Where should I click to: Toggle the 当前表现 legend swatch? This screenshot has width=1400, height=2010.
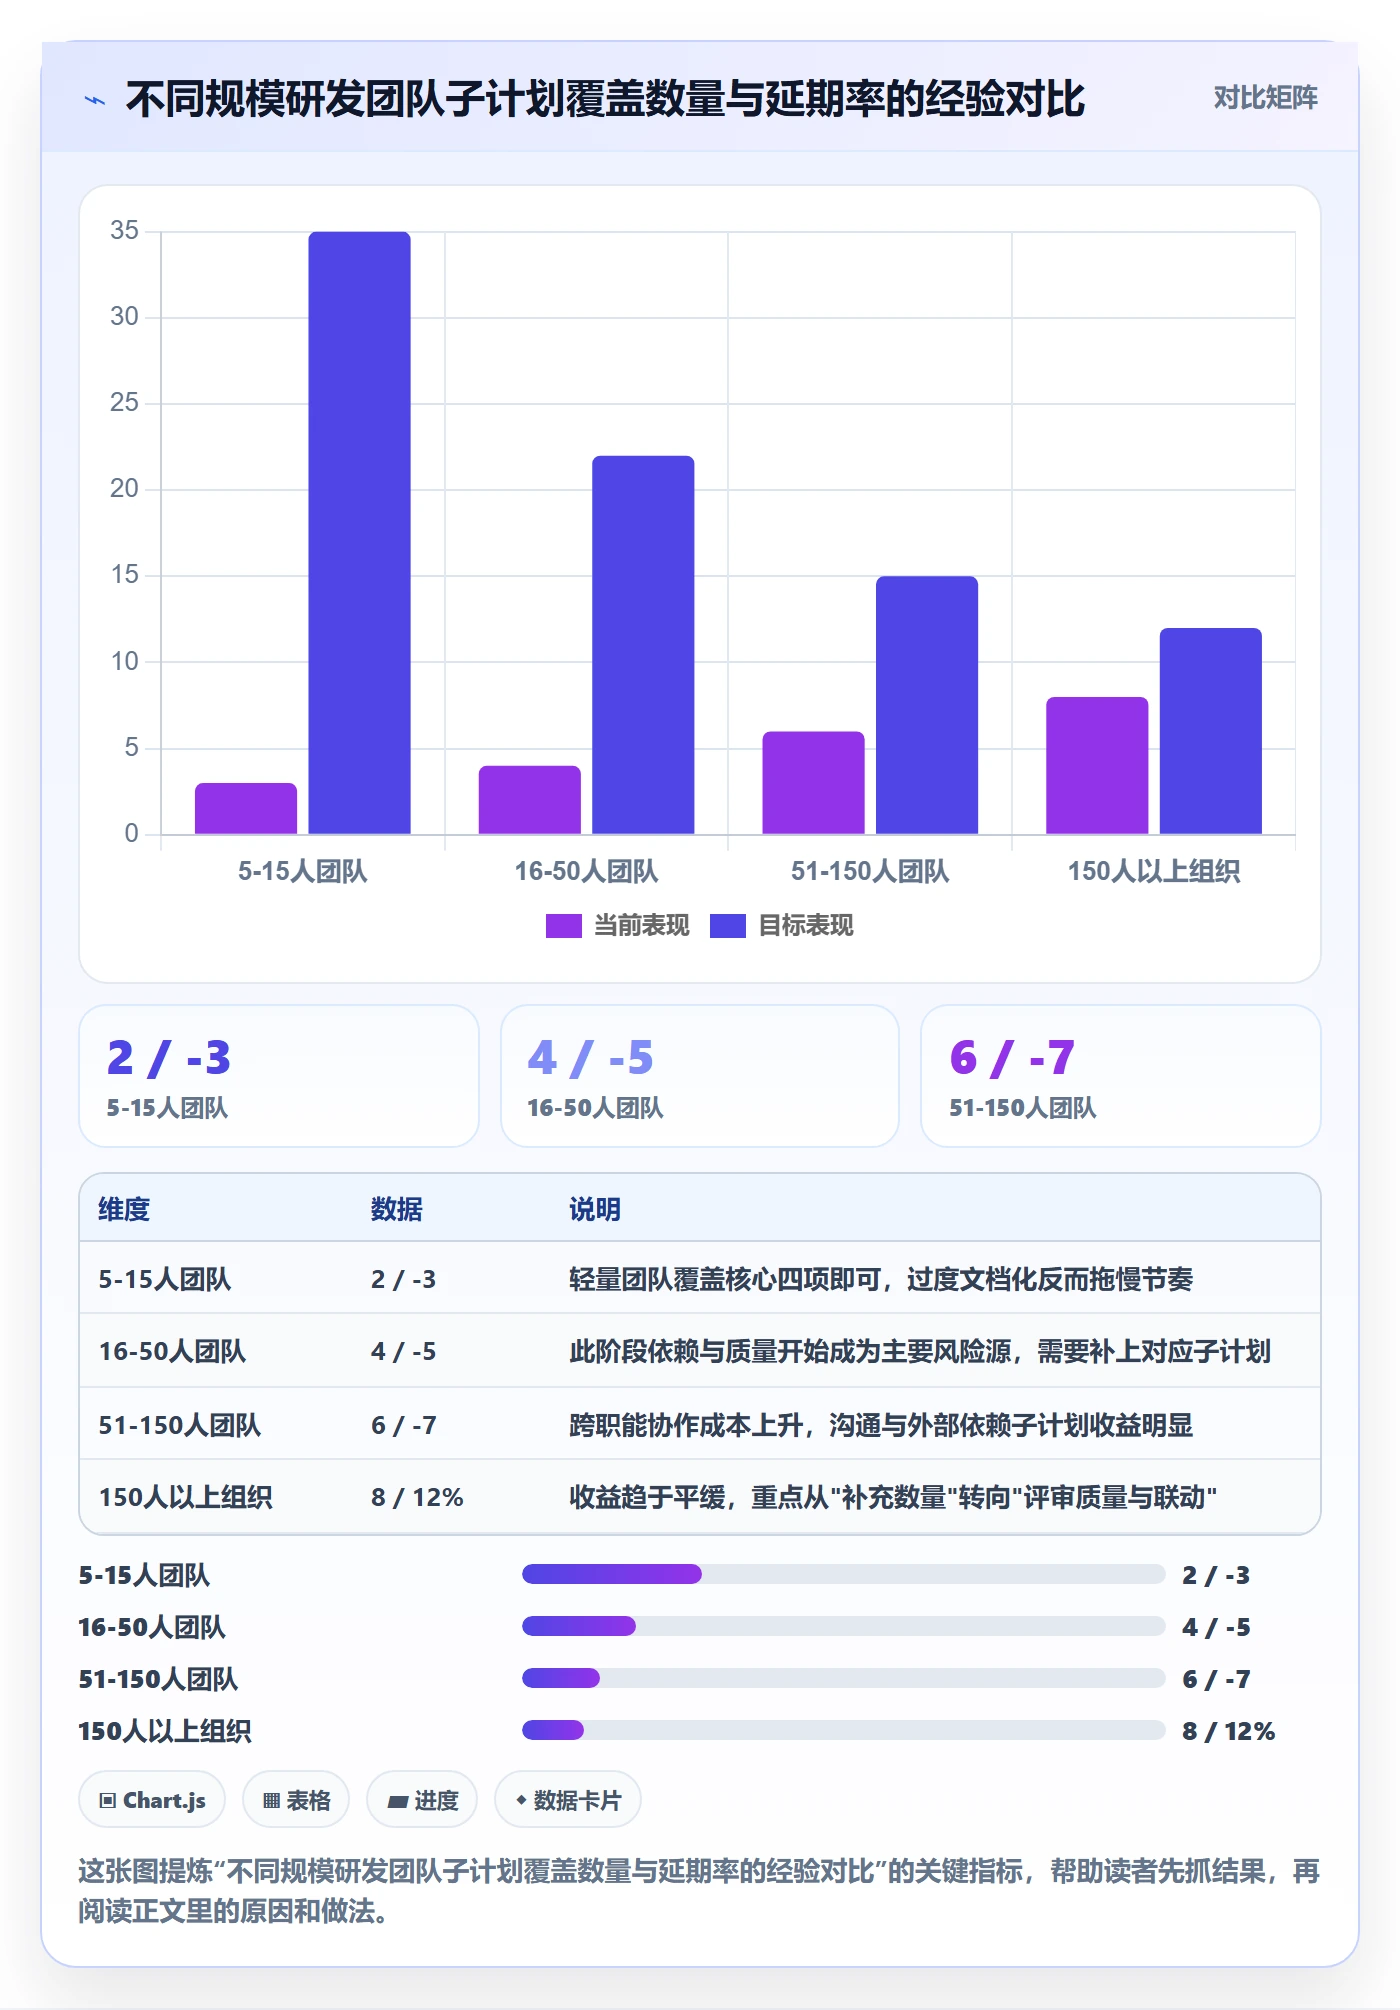pyautogui.click(x=563, y=926)
